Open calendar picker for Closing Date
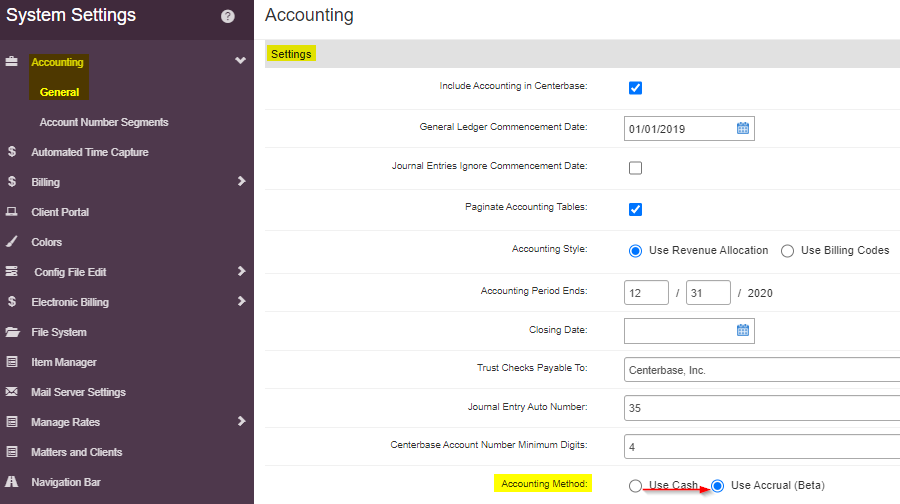Viewport: 900px width, 504px height. point(743,330)
